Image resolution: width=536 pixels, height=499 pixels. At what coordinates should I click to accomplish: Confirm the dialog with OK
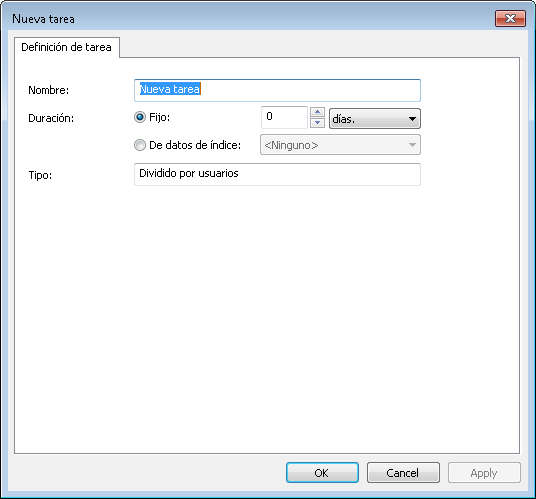322,473
